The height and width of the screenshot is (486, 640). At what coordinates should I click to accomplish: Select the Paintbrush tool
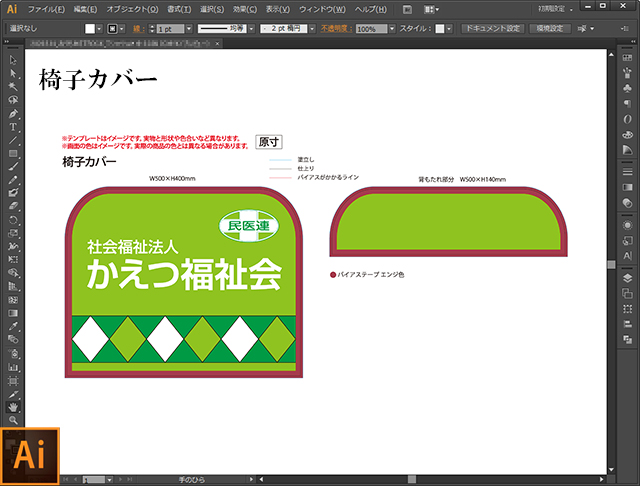tap(13, 166)
